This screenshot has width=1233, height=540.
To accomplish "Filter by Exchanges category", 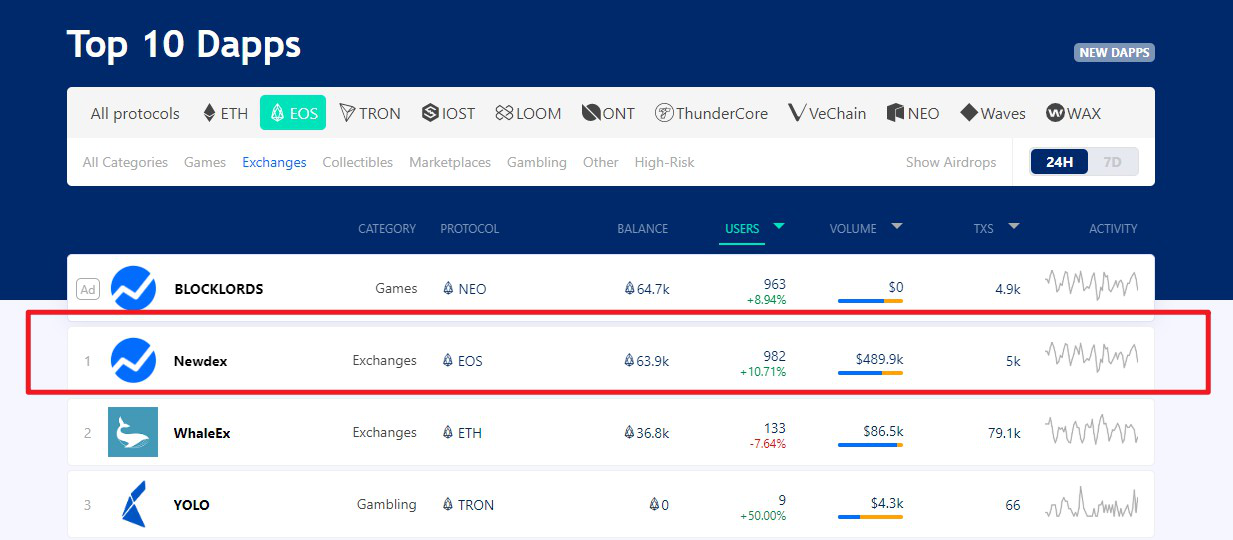I will (274, 162).
